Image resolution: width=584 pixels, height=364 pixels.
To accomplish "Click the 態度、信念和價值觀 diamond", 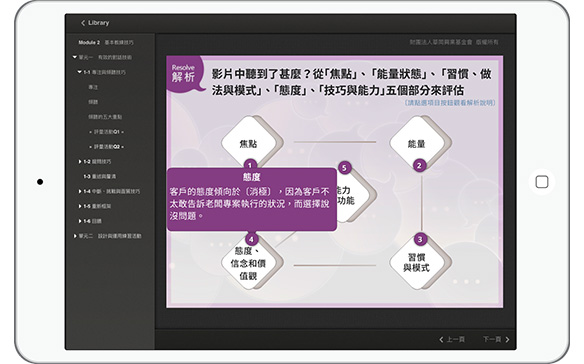I will 249,264.
